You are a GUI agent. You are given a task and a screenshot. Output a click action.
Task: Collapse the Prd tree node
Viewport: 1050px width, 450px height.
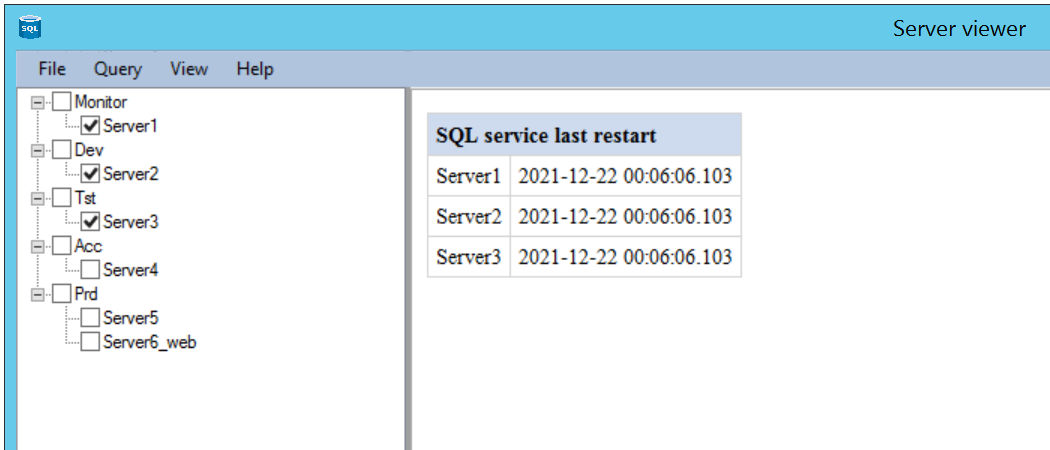[38, 294]
